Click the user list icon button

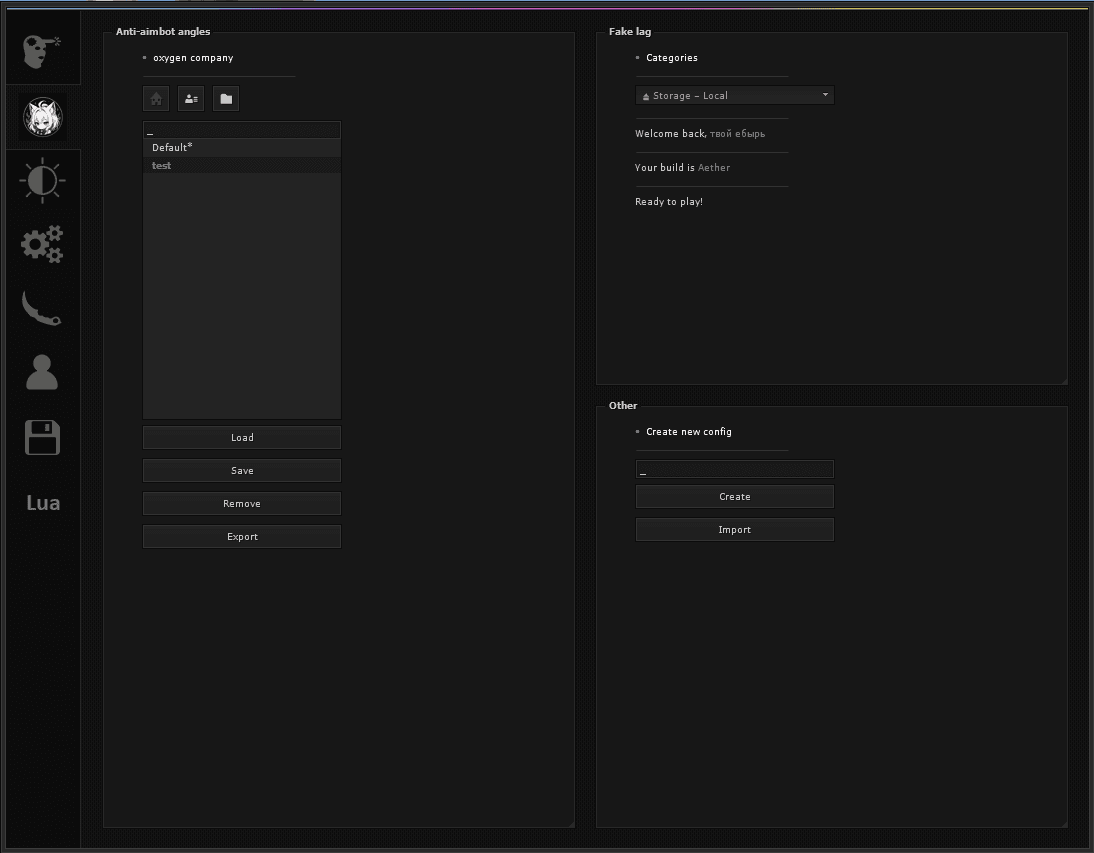191,98
